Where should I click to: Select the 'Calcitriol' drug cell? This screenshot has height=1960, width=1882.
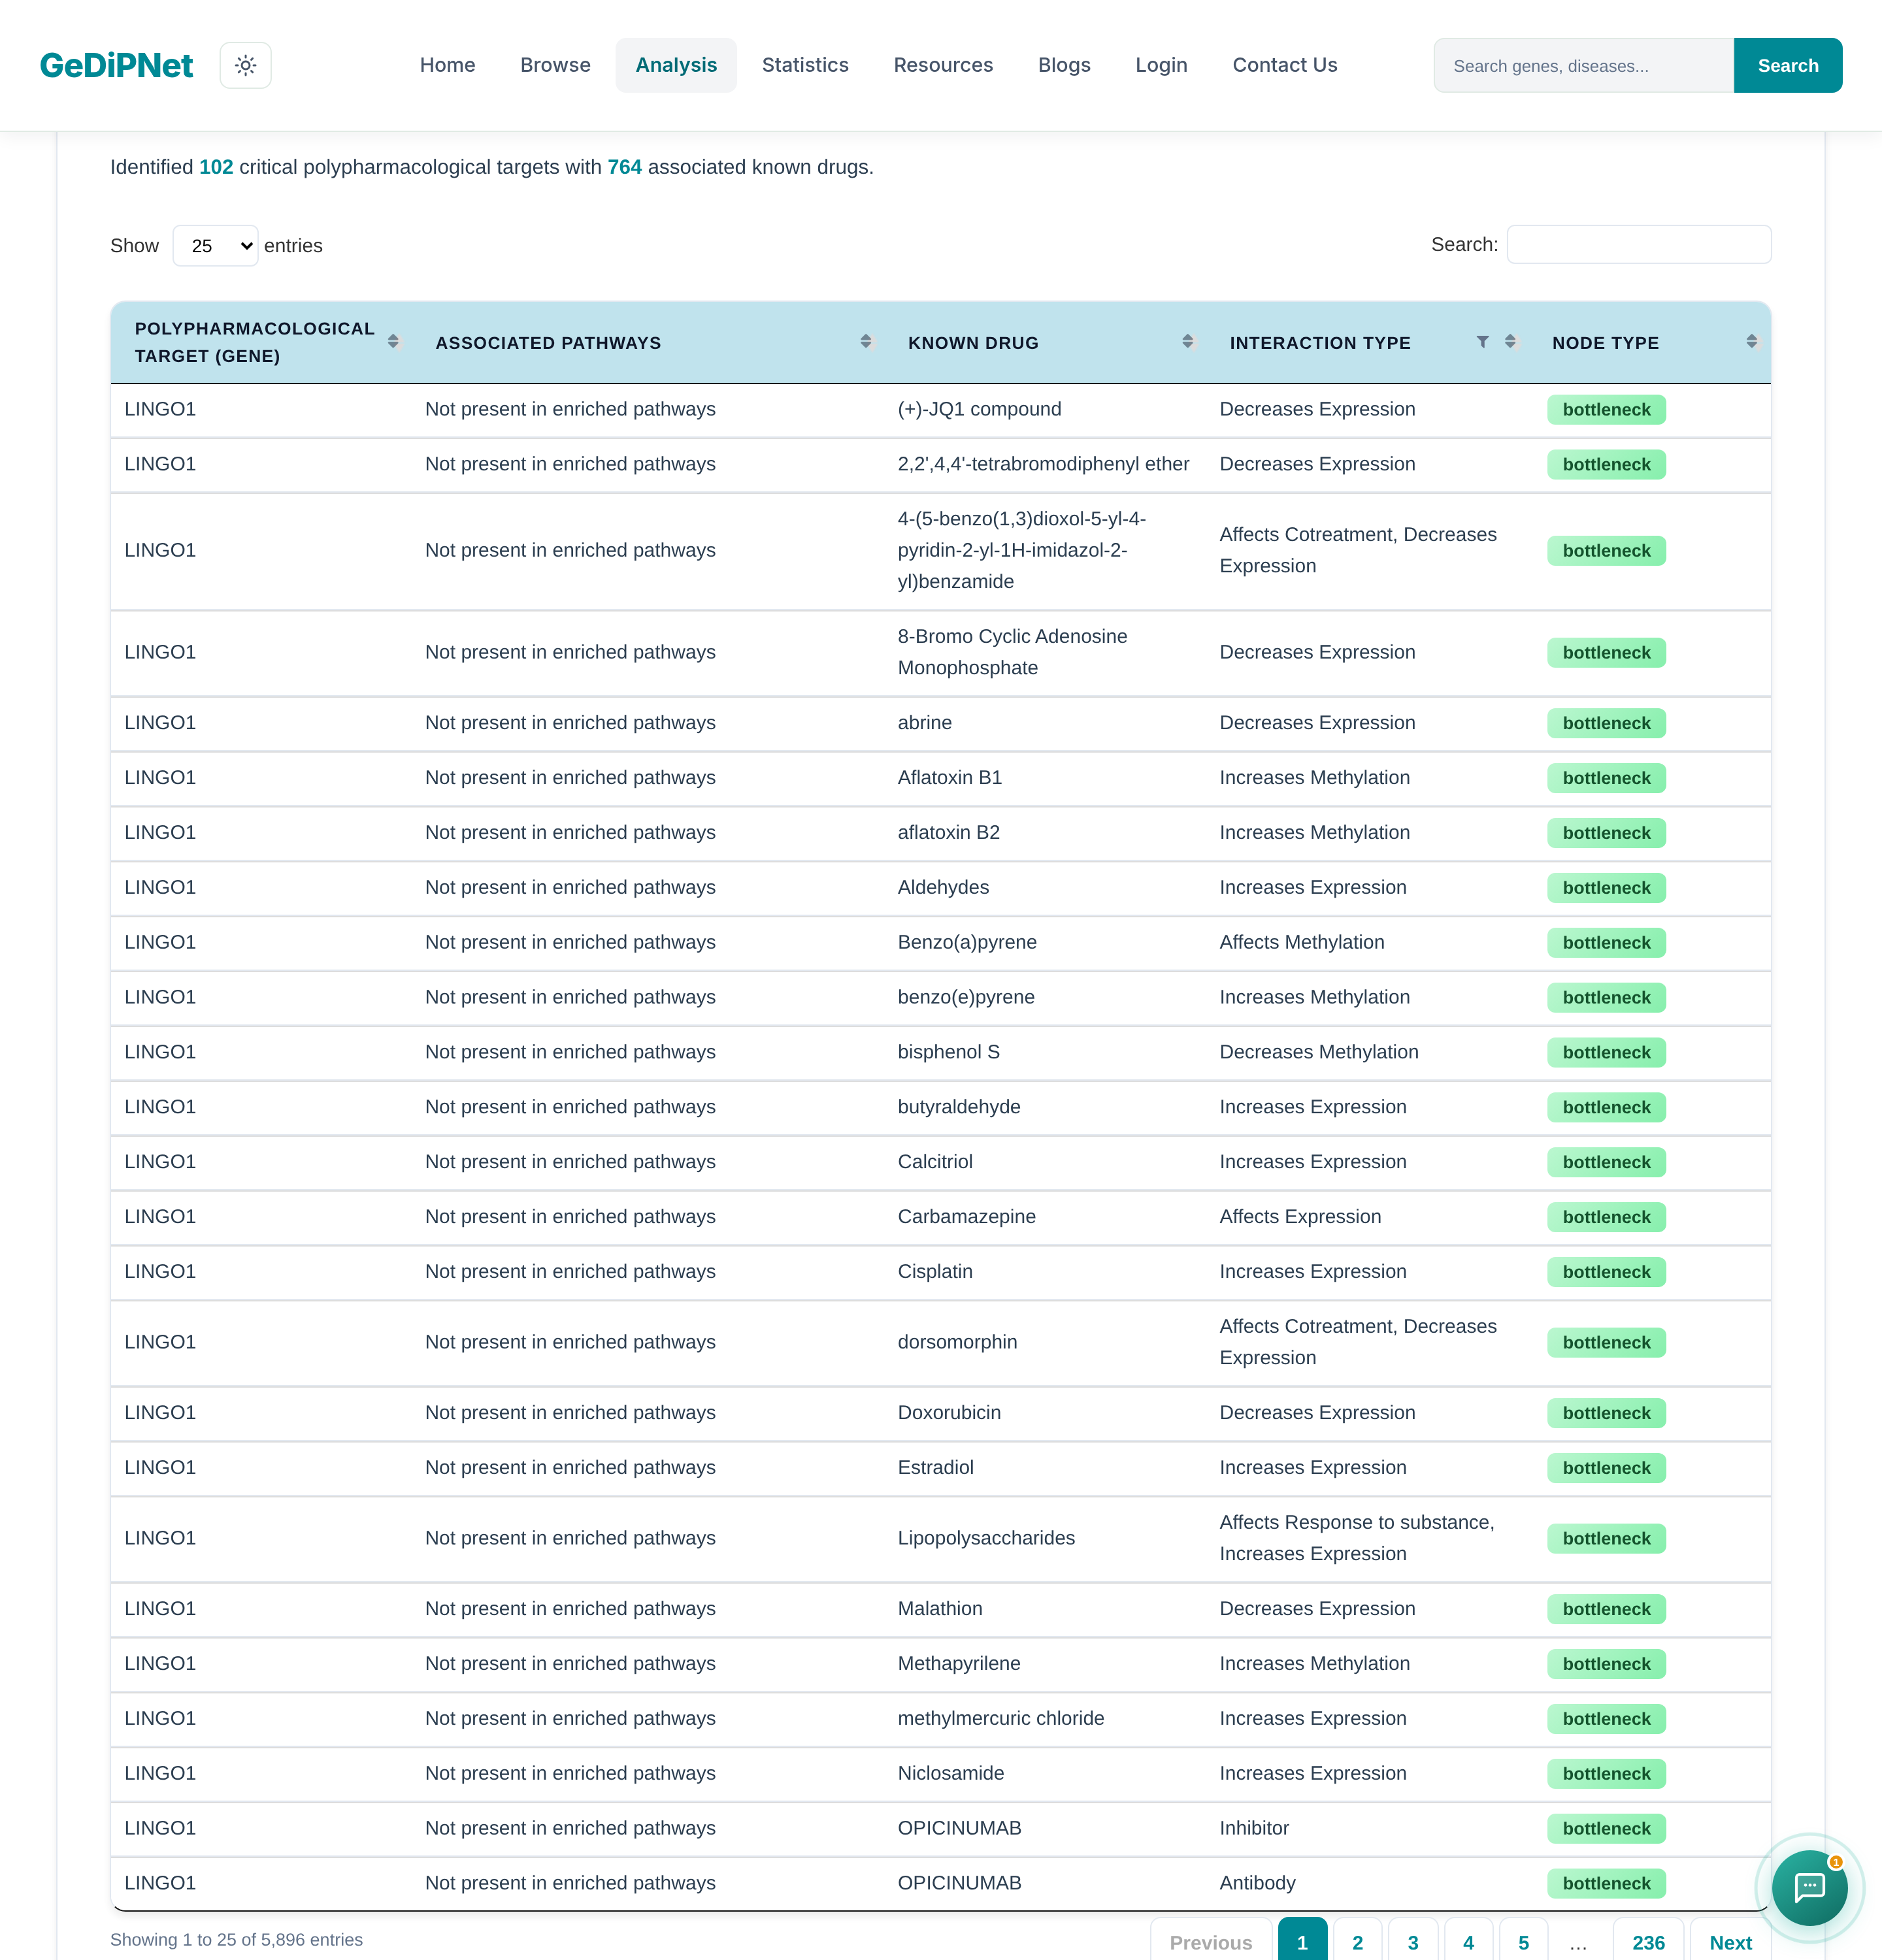click(x=935, y=1162)
